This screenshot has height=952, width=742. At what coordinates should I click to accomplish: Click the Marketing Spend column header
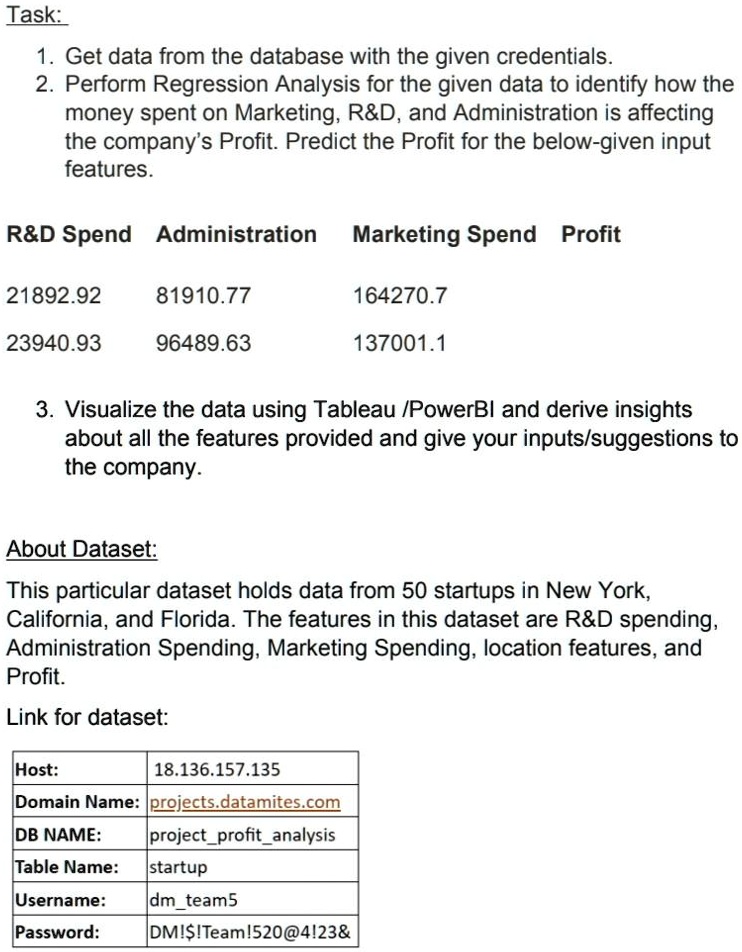point(444,235)
